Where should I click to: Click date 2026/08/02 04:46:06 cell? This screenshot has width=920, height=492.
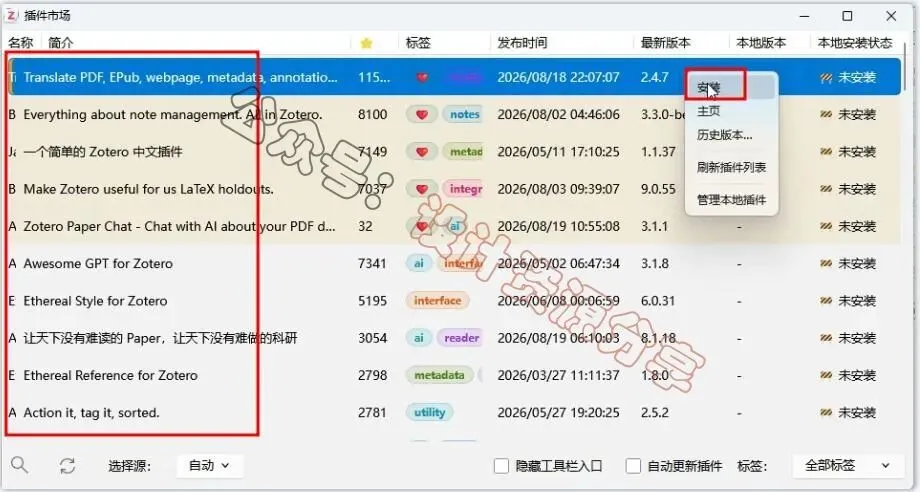[x=558, y=114]
